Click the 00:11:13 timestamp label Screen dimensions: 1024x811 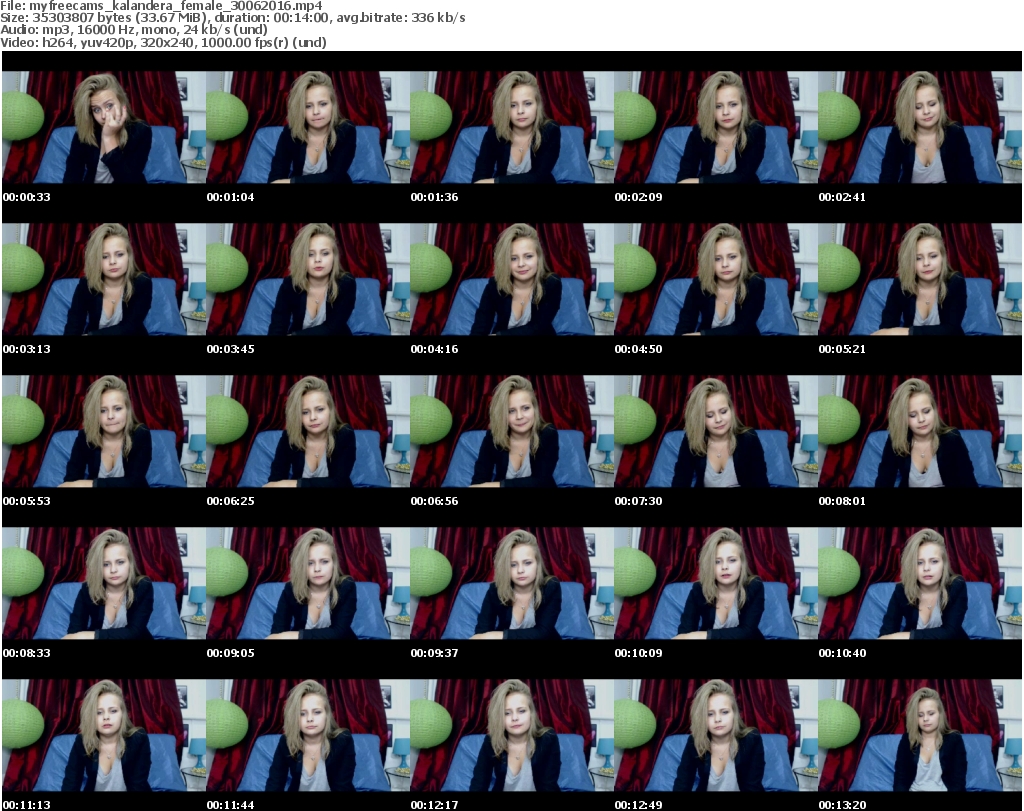coord(27,805)
